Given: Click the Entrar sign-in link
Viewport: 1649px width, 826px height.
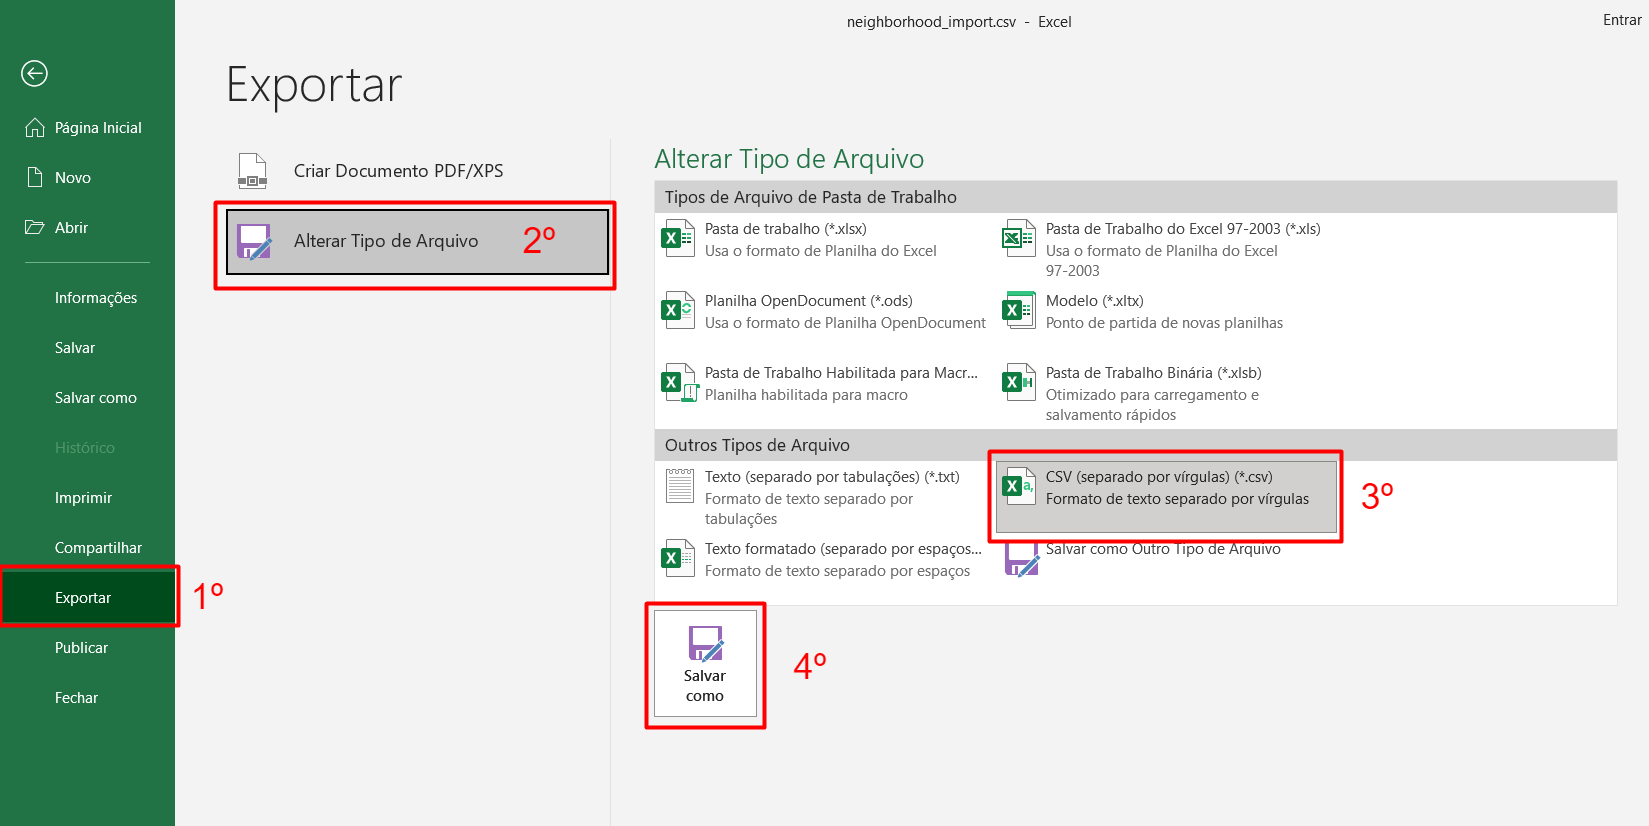Looking at the screenshot, I should [x=1622, y=20].
